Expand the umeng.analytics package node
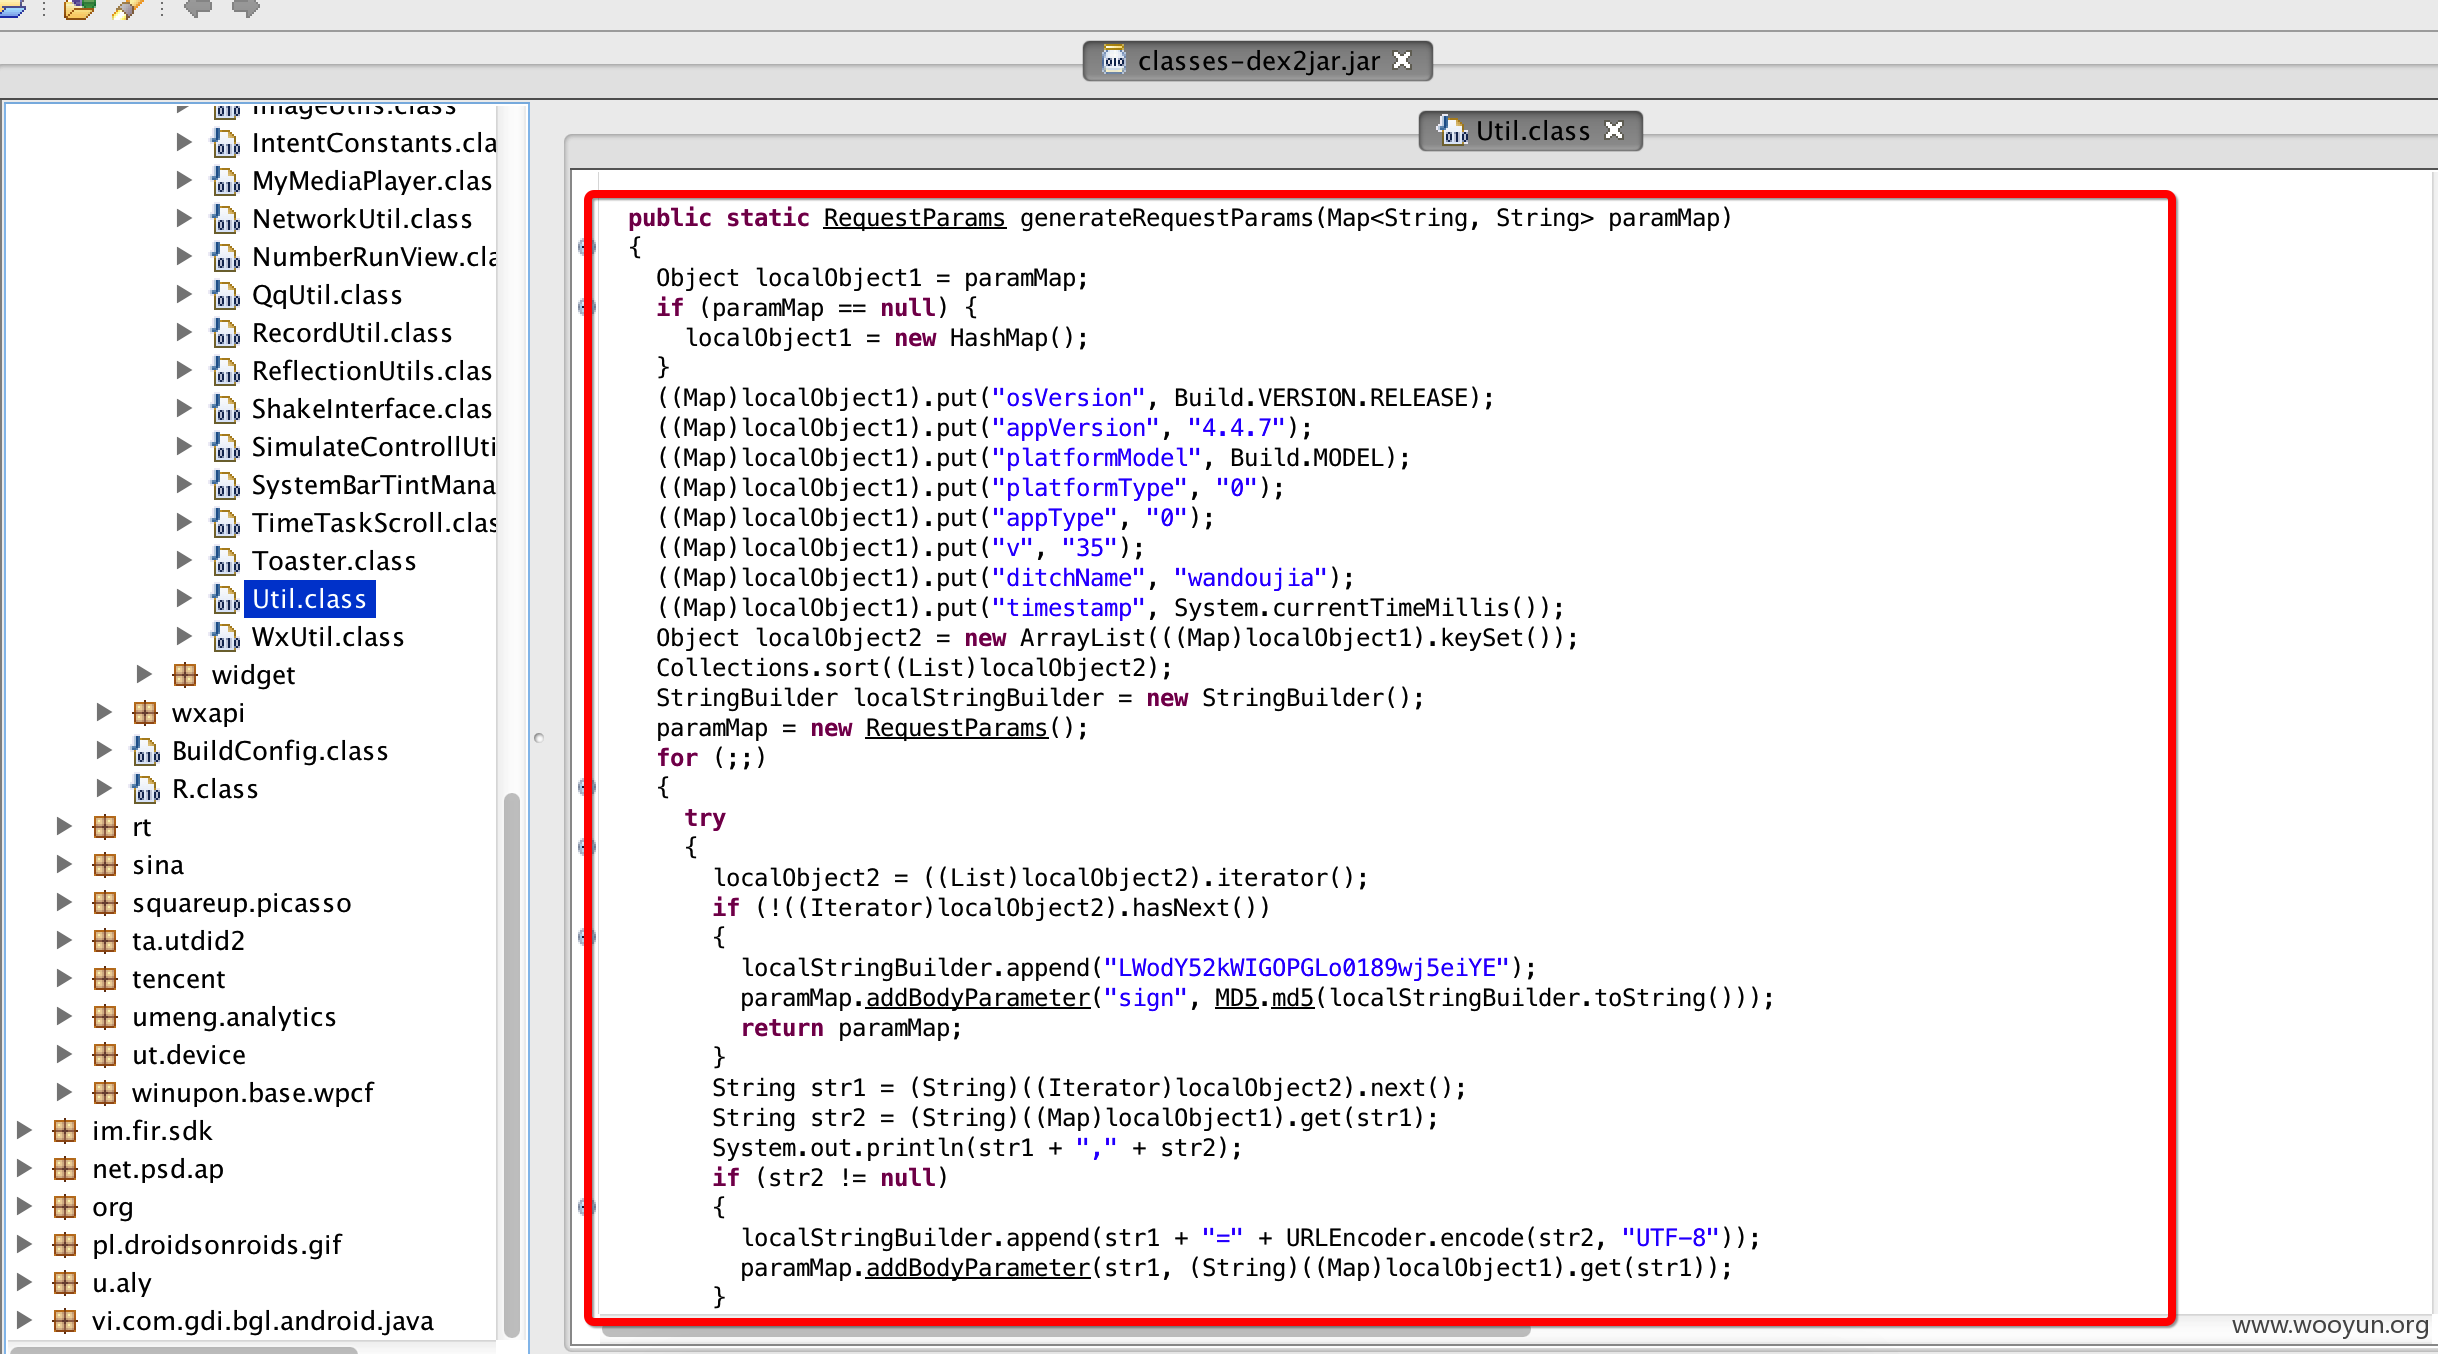Viewport: 2438px width, 1354px height. (x=64, y=1016)
